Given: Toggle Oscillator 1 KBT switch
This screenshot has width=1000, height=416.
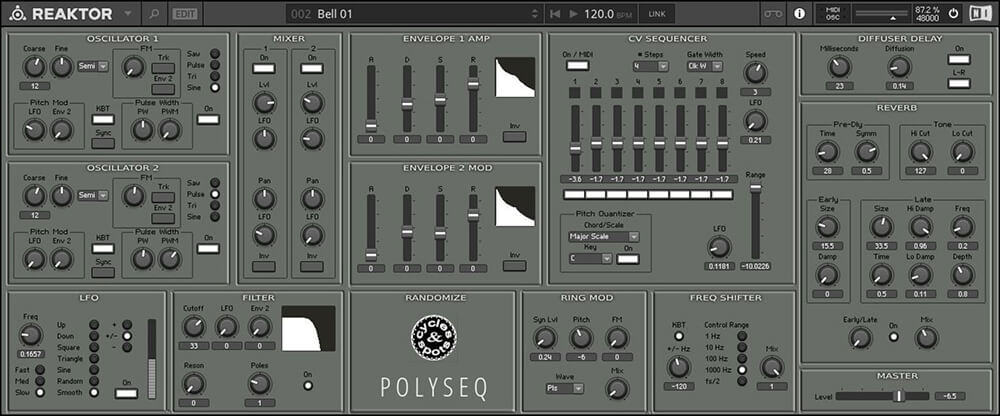Looking at the screenshot, I should coord(103,119).
